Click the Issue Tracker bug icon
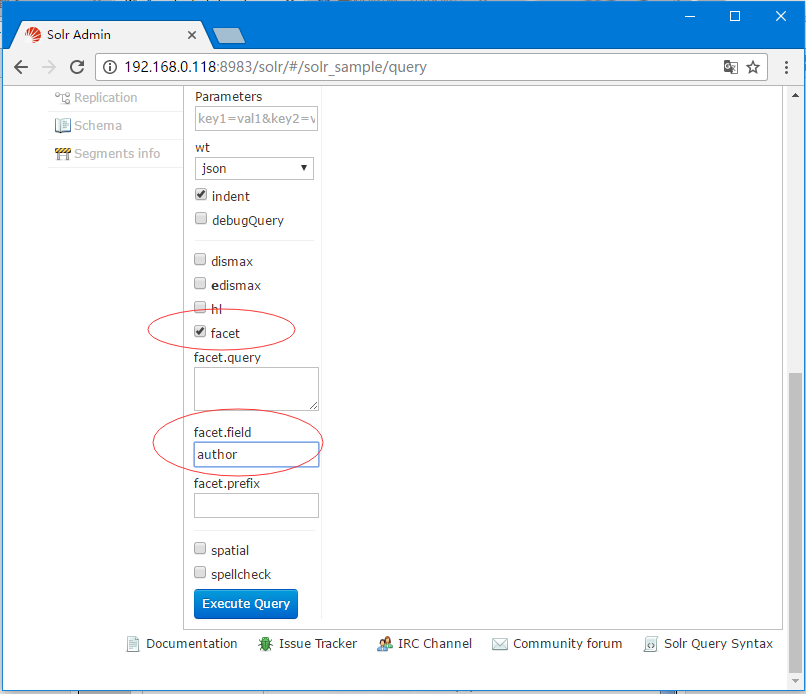This screenshot has height=694, width=806. click(x=265, y=644)
